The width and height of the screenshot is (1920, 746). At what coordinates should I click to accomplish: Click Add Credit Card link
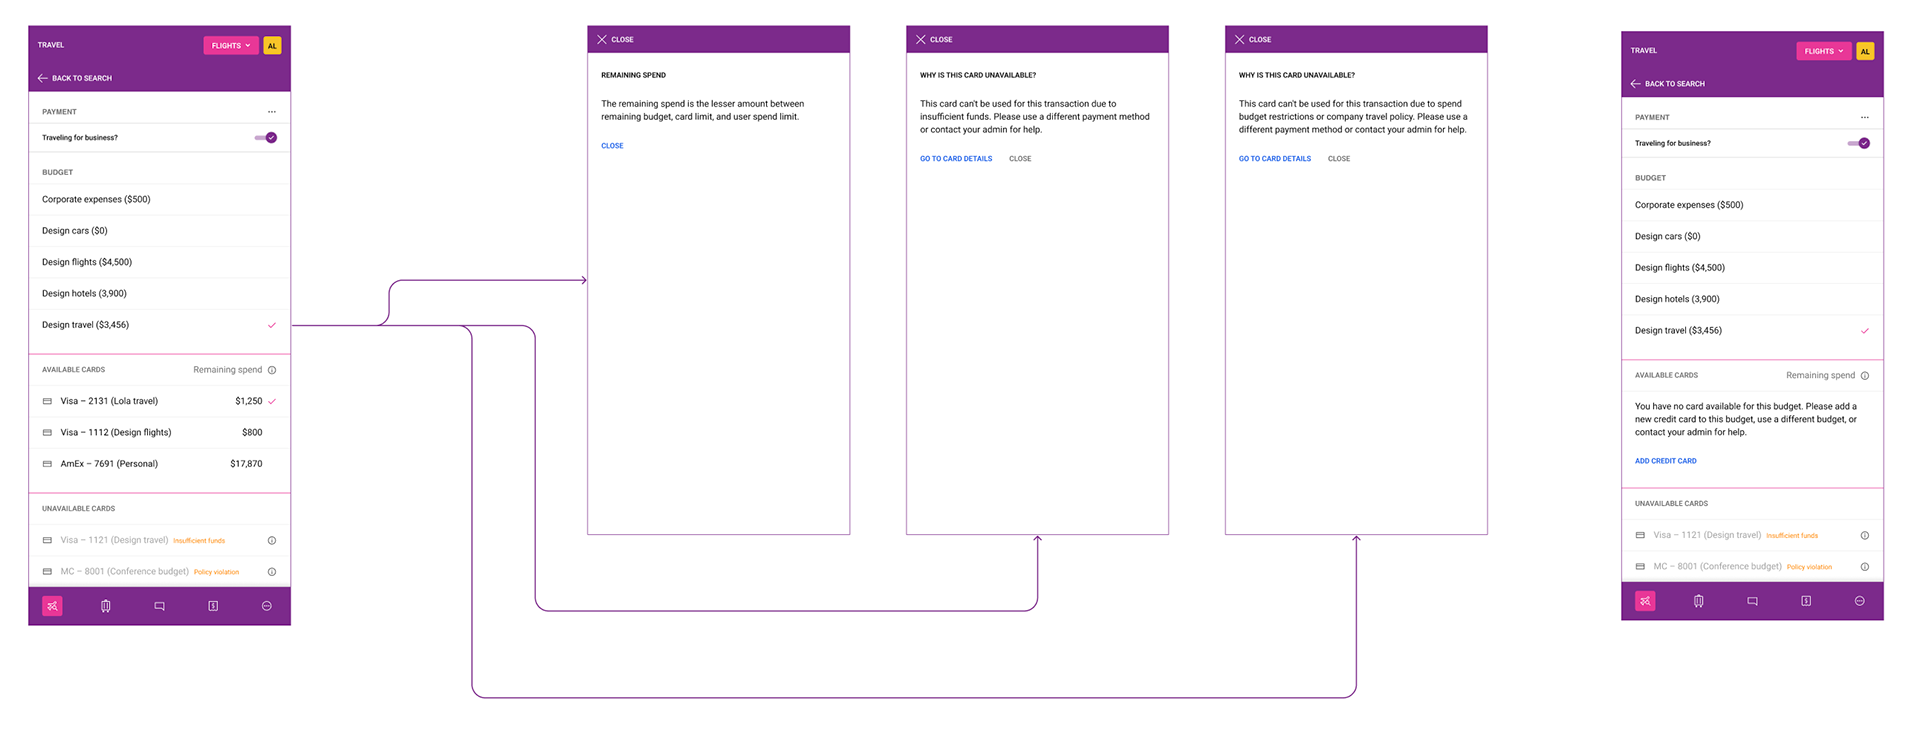(1666, 461)
